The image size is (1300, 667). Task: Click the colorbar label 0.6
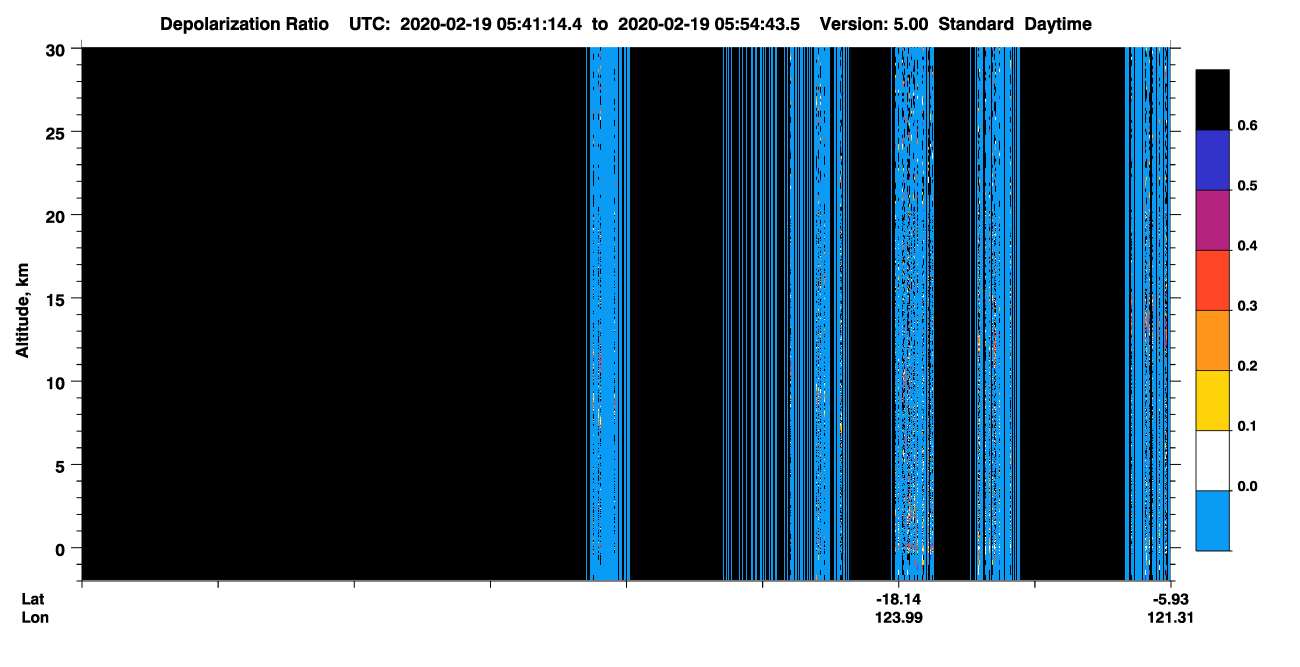(1247, 126)
